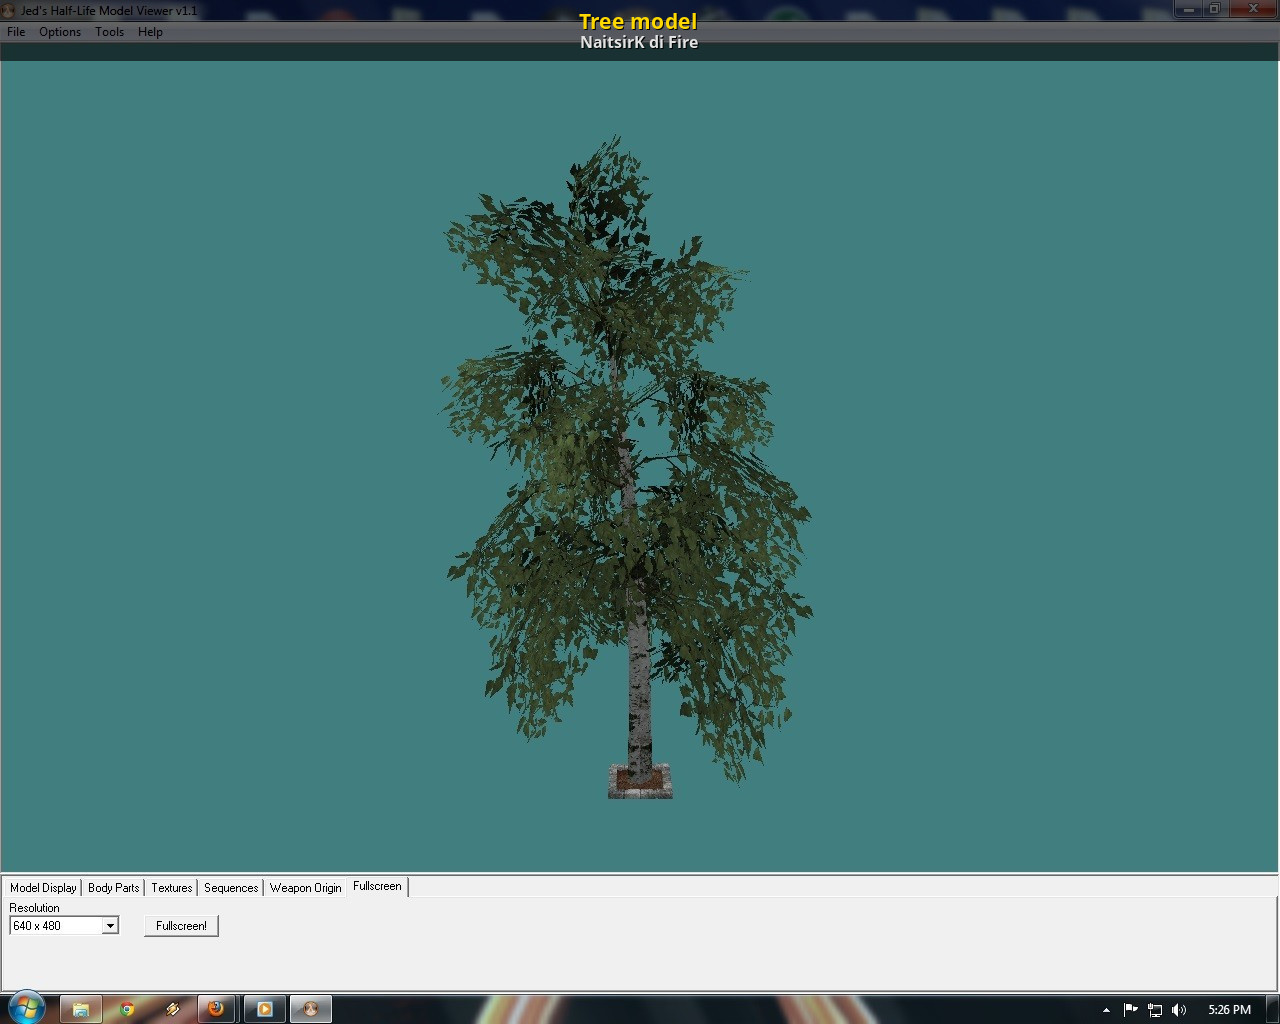Open the Action Center flag icon
This screenshot has height=1024, width=1280.
(x=1130, y=1010)
